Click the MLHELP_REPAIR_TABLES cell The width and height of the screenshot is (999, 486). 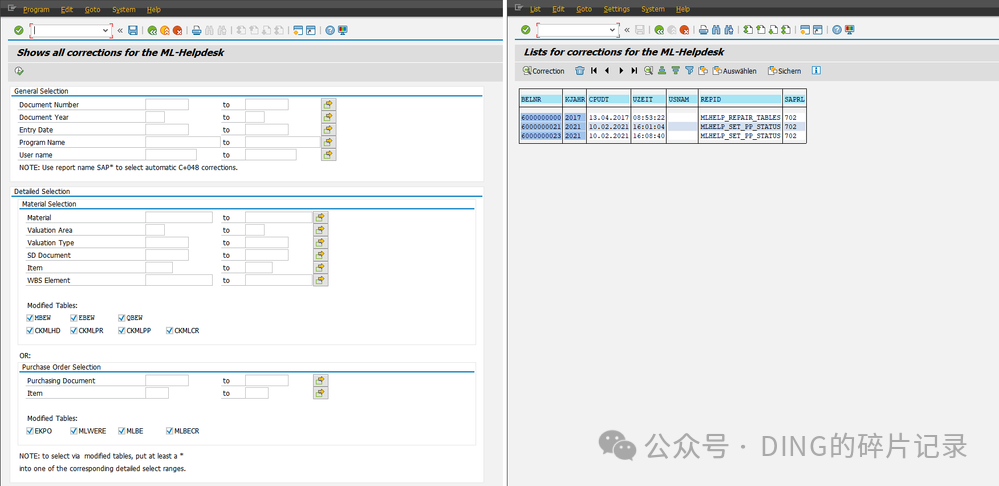740,118
